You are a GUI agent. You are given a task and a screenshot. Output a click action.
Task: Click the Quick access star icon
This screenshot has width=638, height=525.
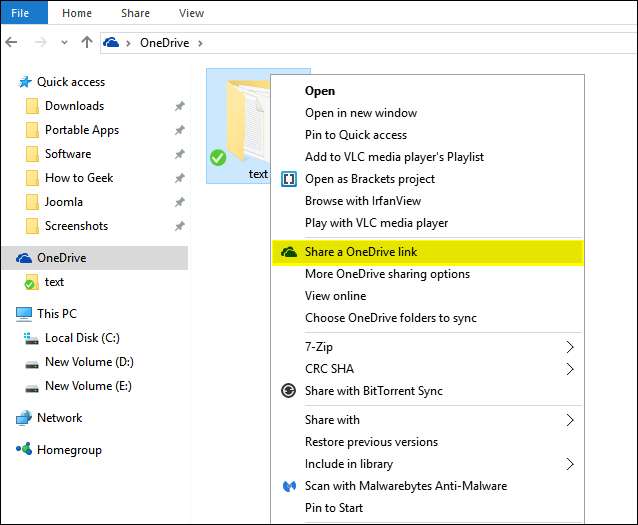[x=24, y=82]
